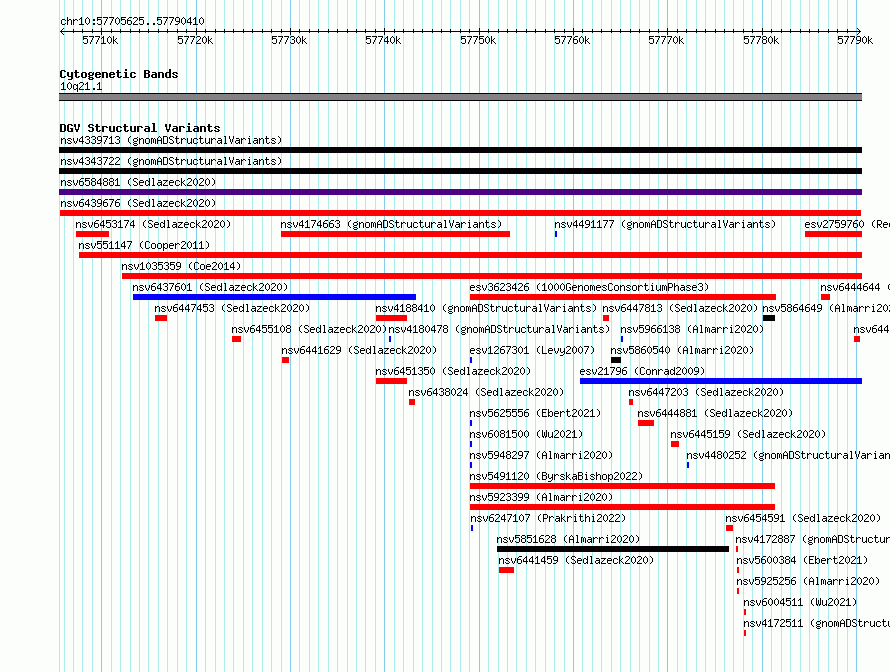This screenshot has width=890, height=672.
Task: Click the nsv4491177 gnomAD label
Action: pyautogui.click(x=665, y=224)
